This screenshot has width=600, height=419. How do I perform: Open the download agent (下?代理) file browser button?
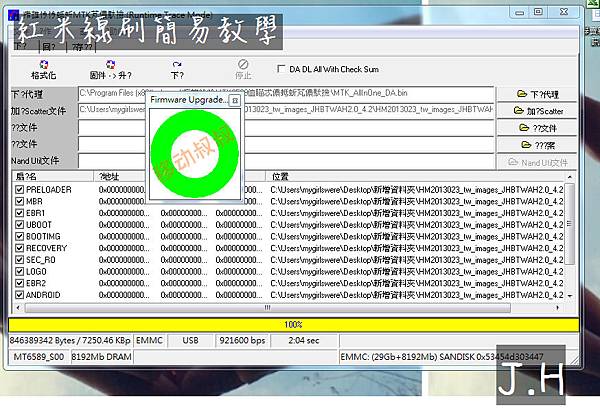tap(537, 94)
